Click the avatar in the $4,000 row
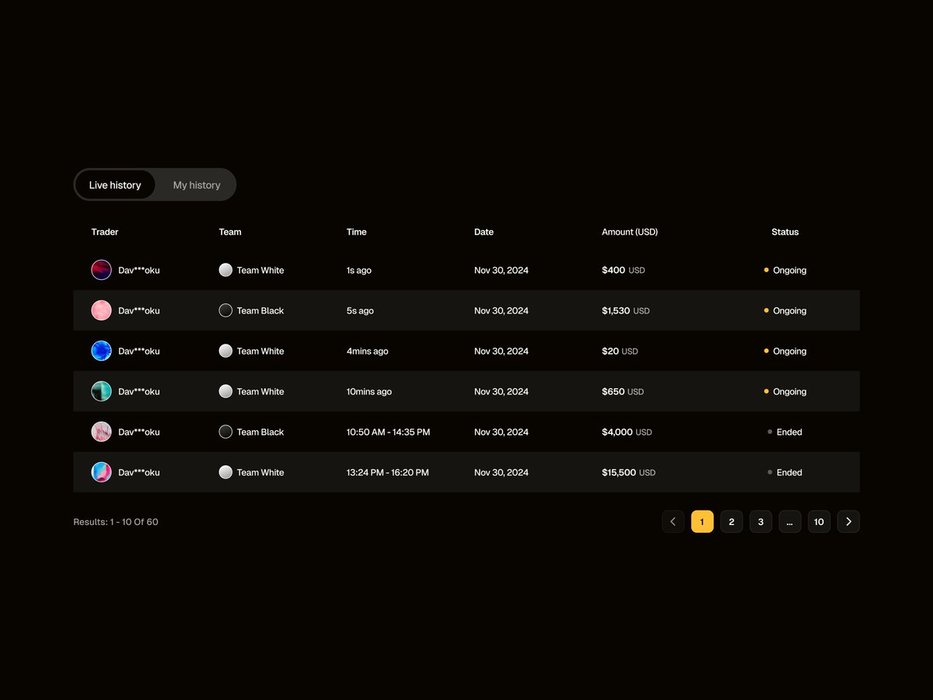 [x=101, y=432]
